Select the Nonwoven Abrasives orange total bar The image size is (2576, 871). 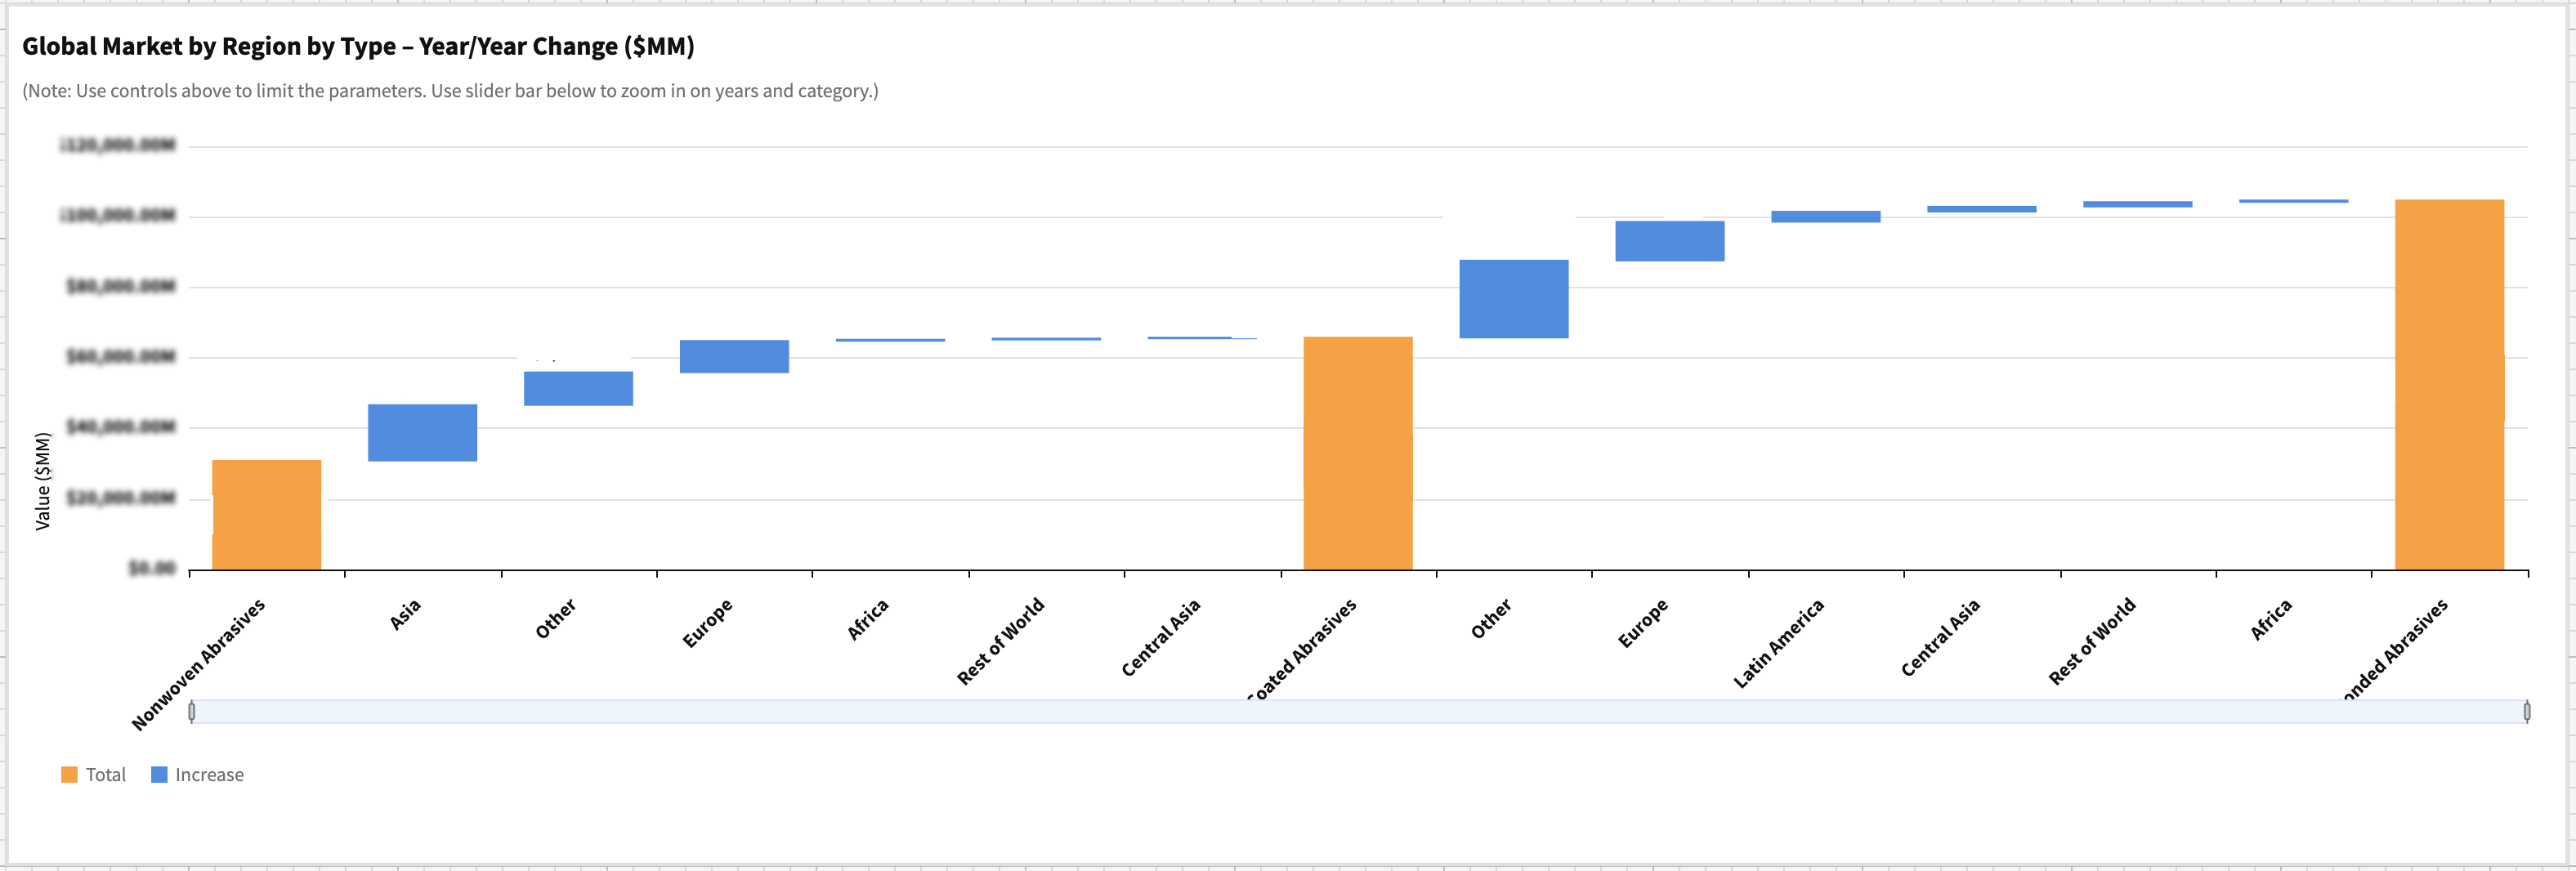pyautogui.click(x=266, y=515)
